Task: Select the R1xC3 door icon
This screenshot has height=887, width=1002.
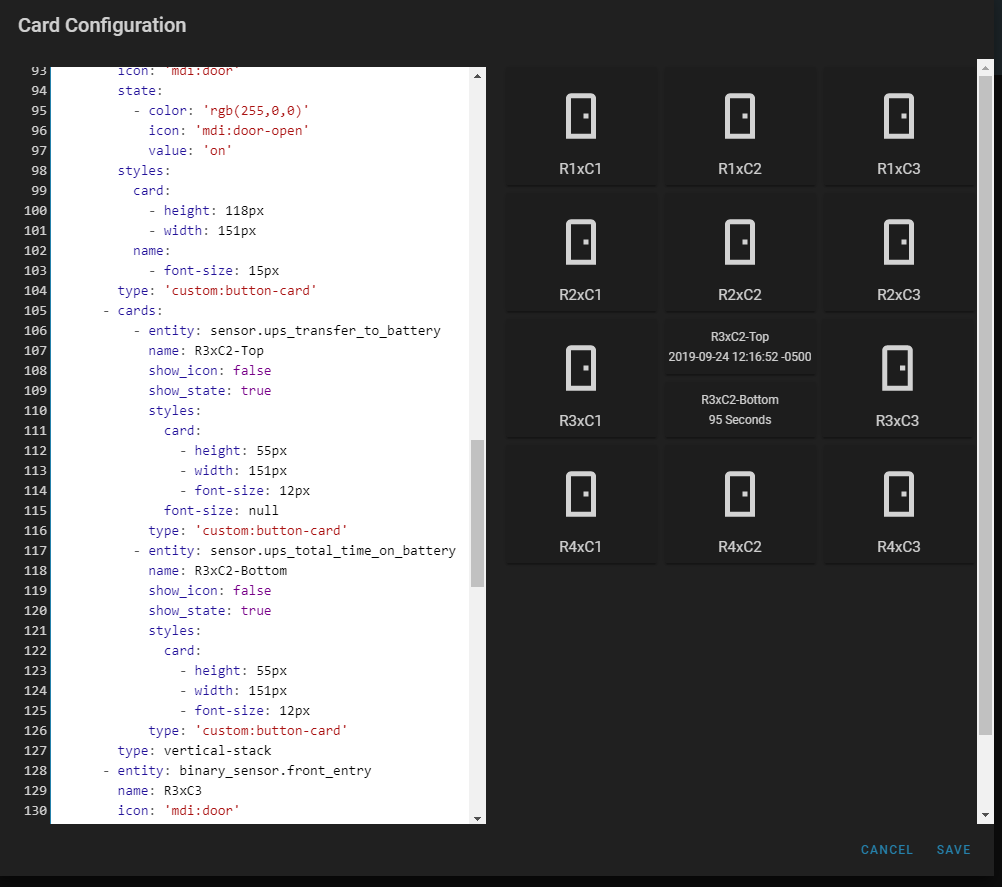Action: coord(898,115)
